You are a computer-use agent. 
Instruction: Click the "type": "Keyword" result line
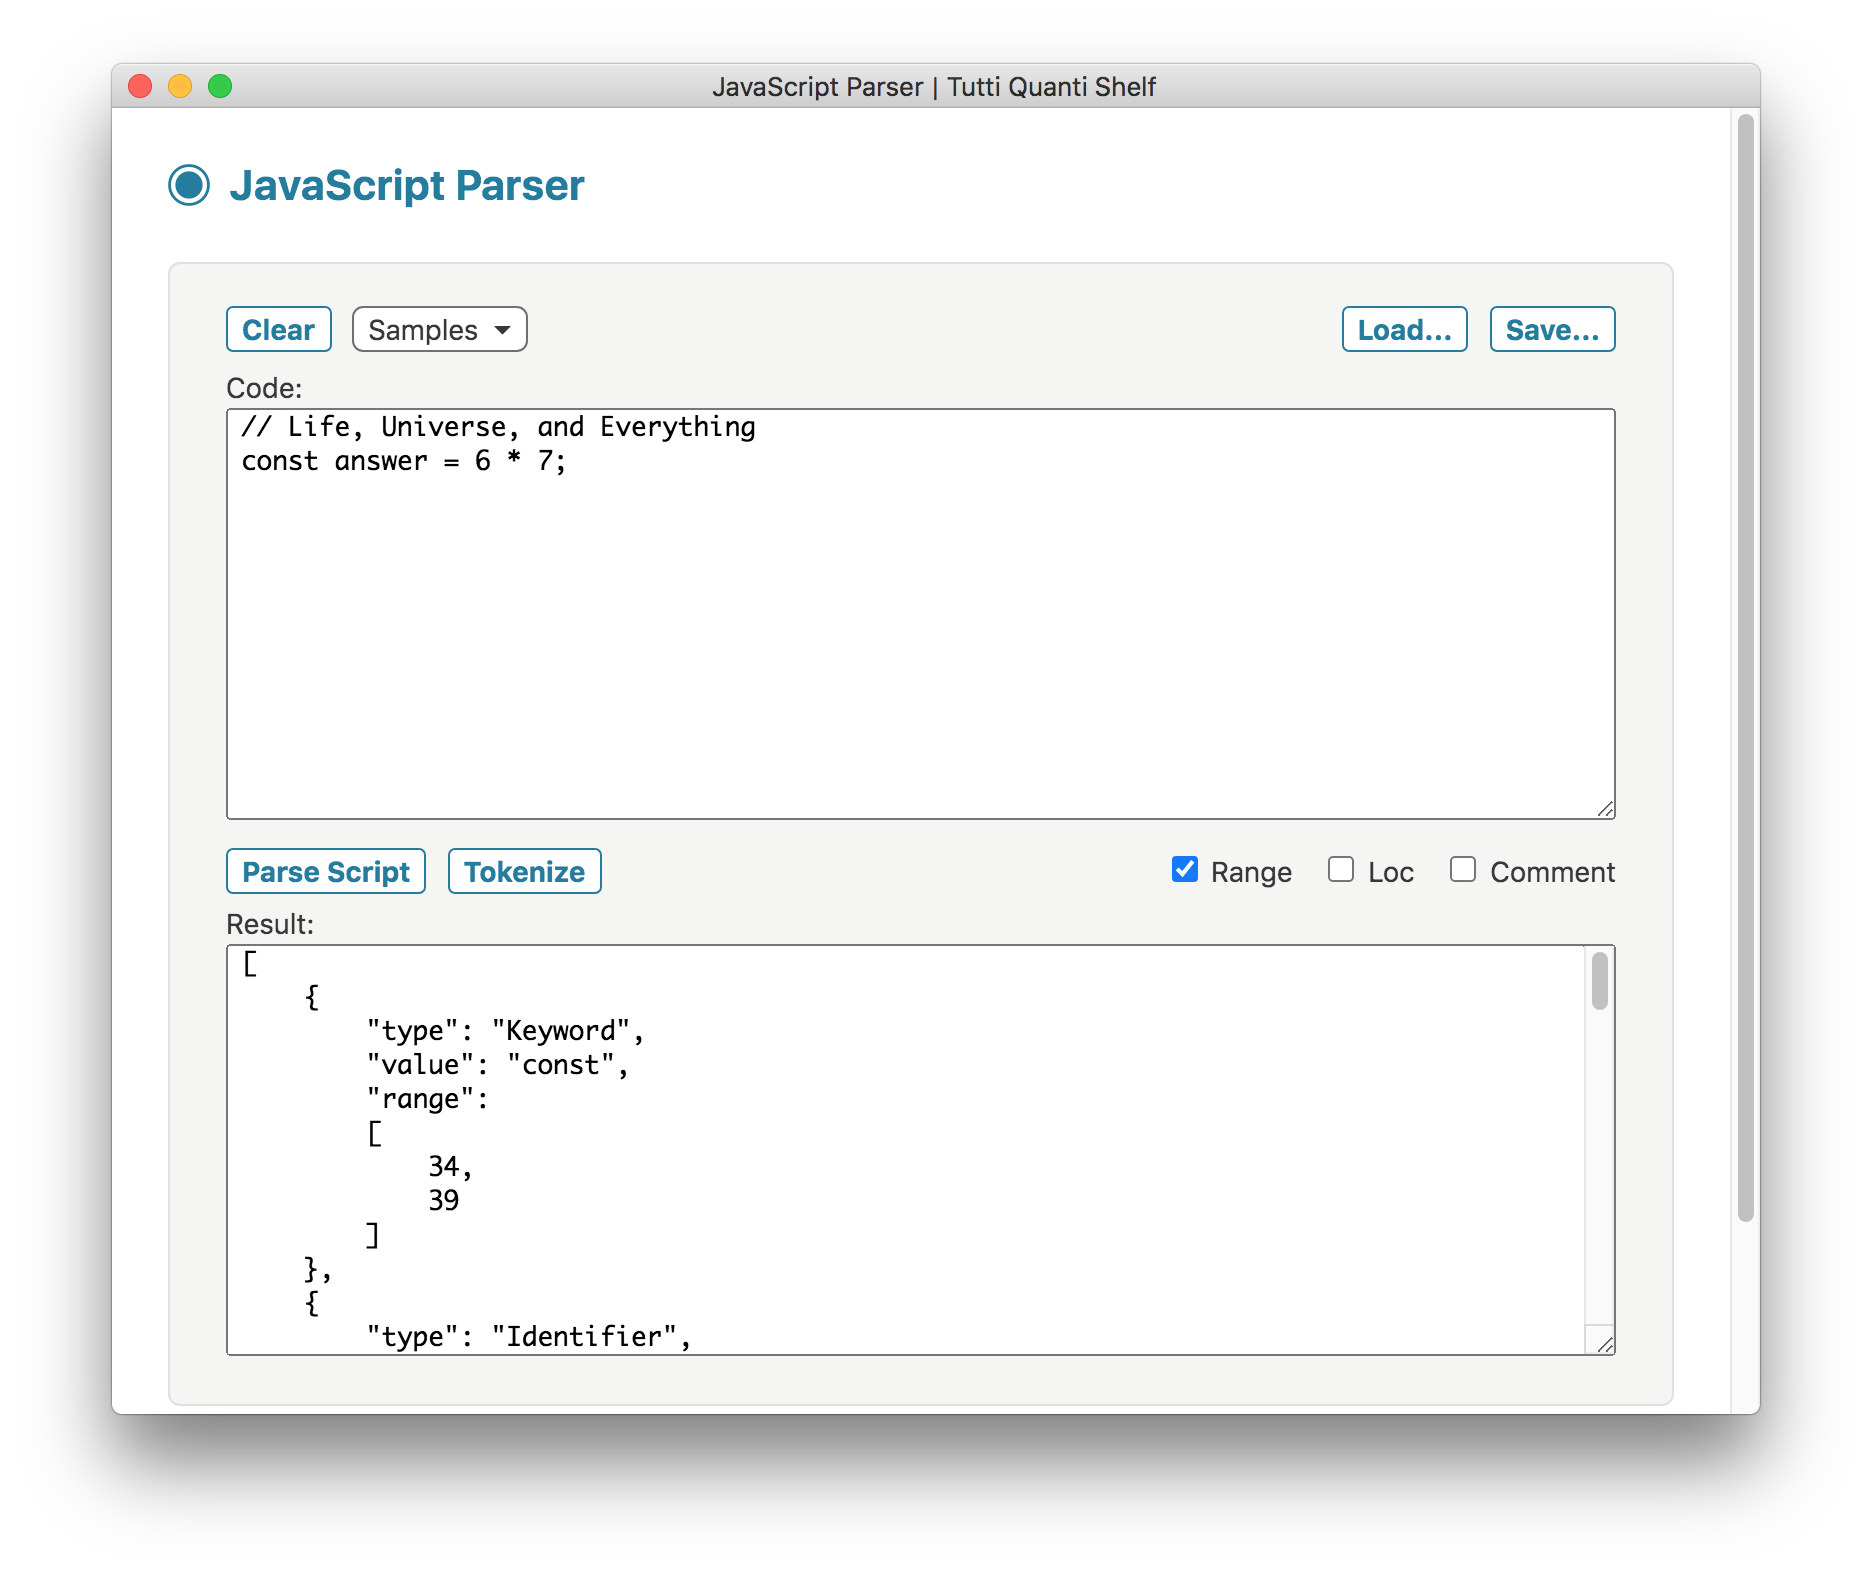coord(505,1031)
